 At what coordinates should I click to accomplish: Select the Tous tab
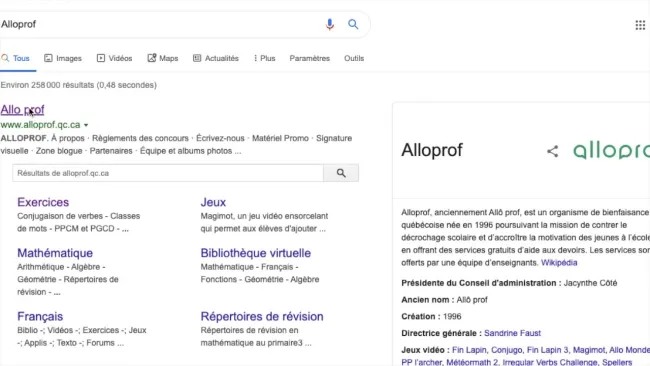[16, 58]
